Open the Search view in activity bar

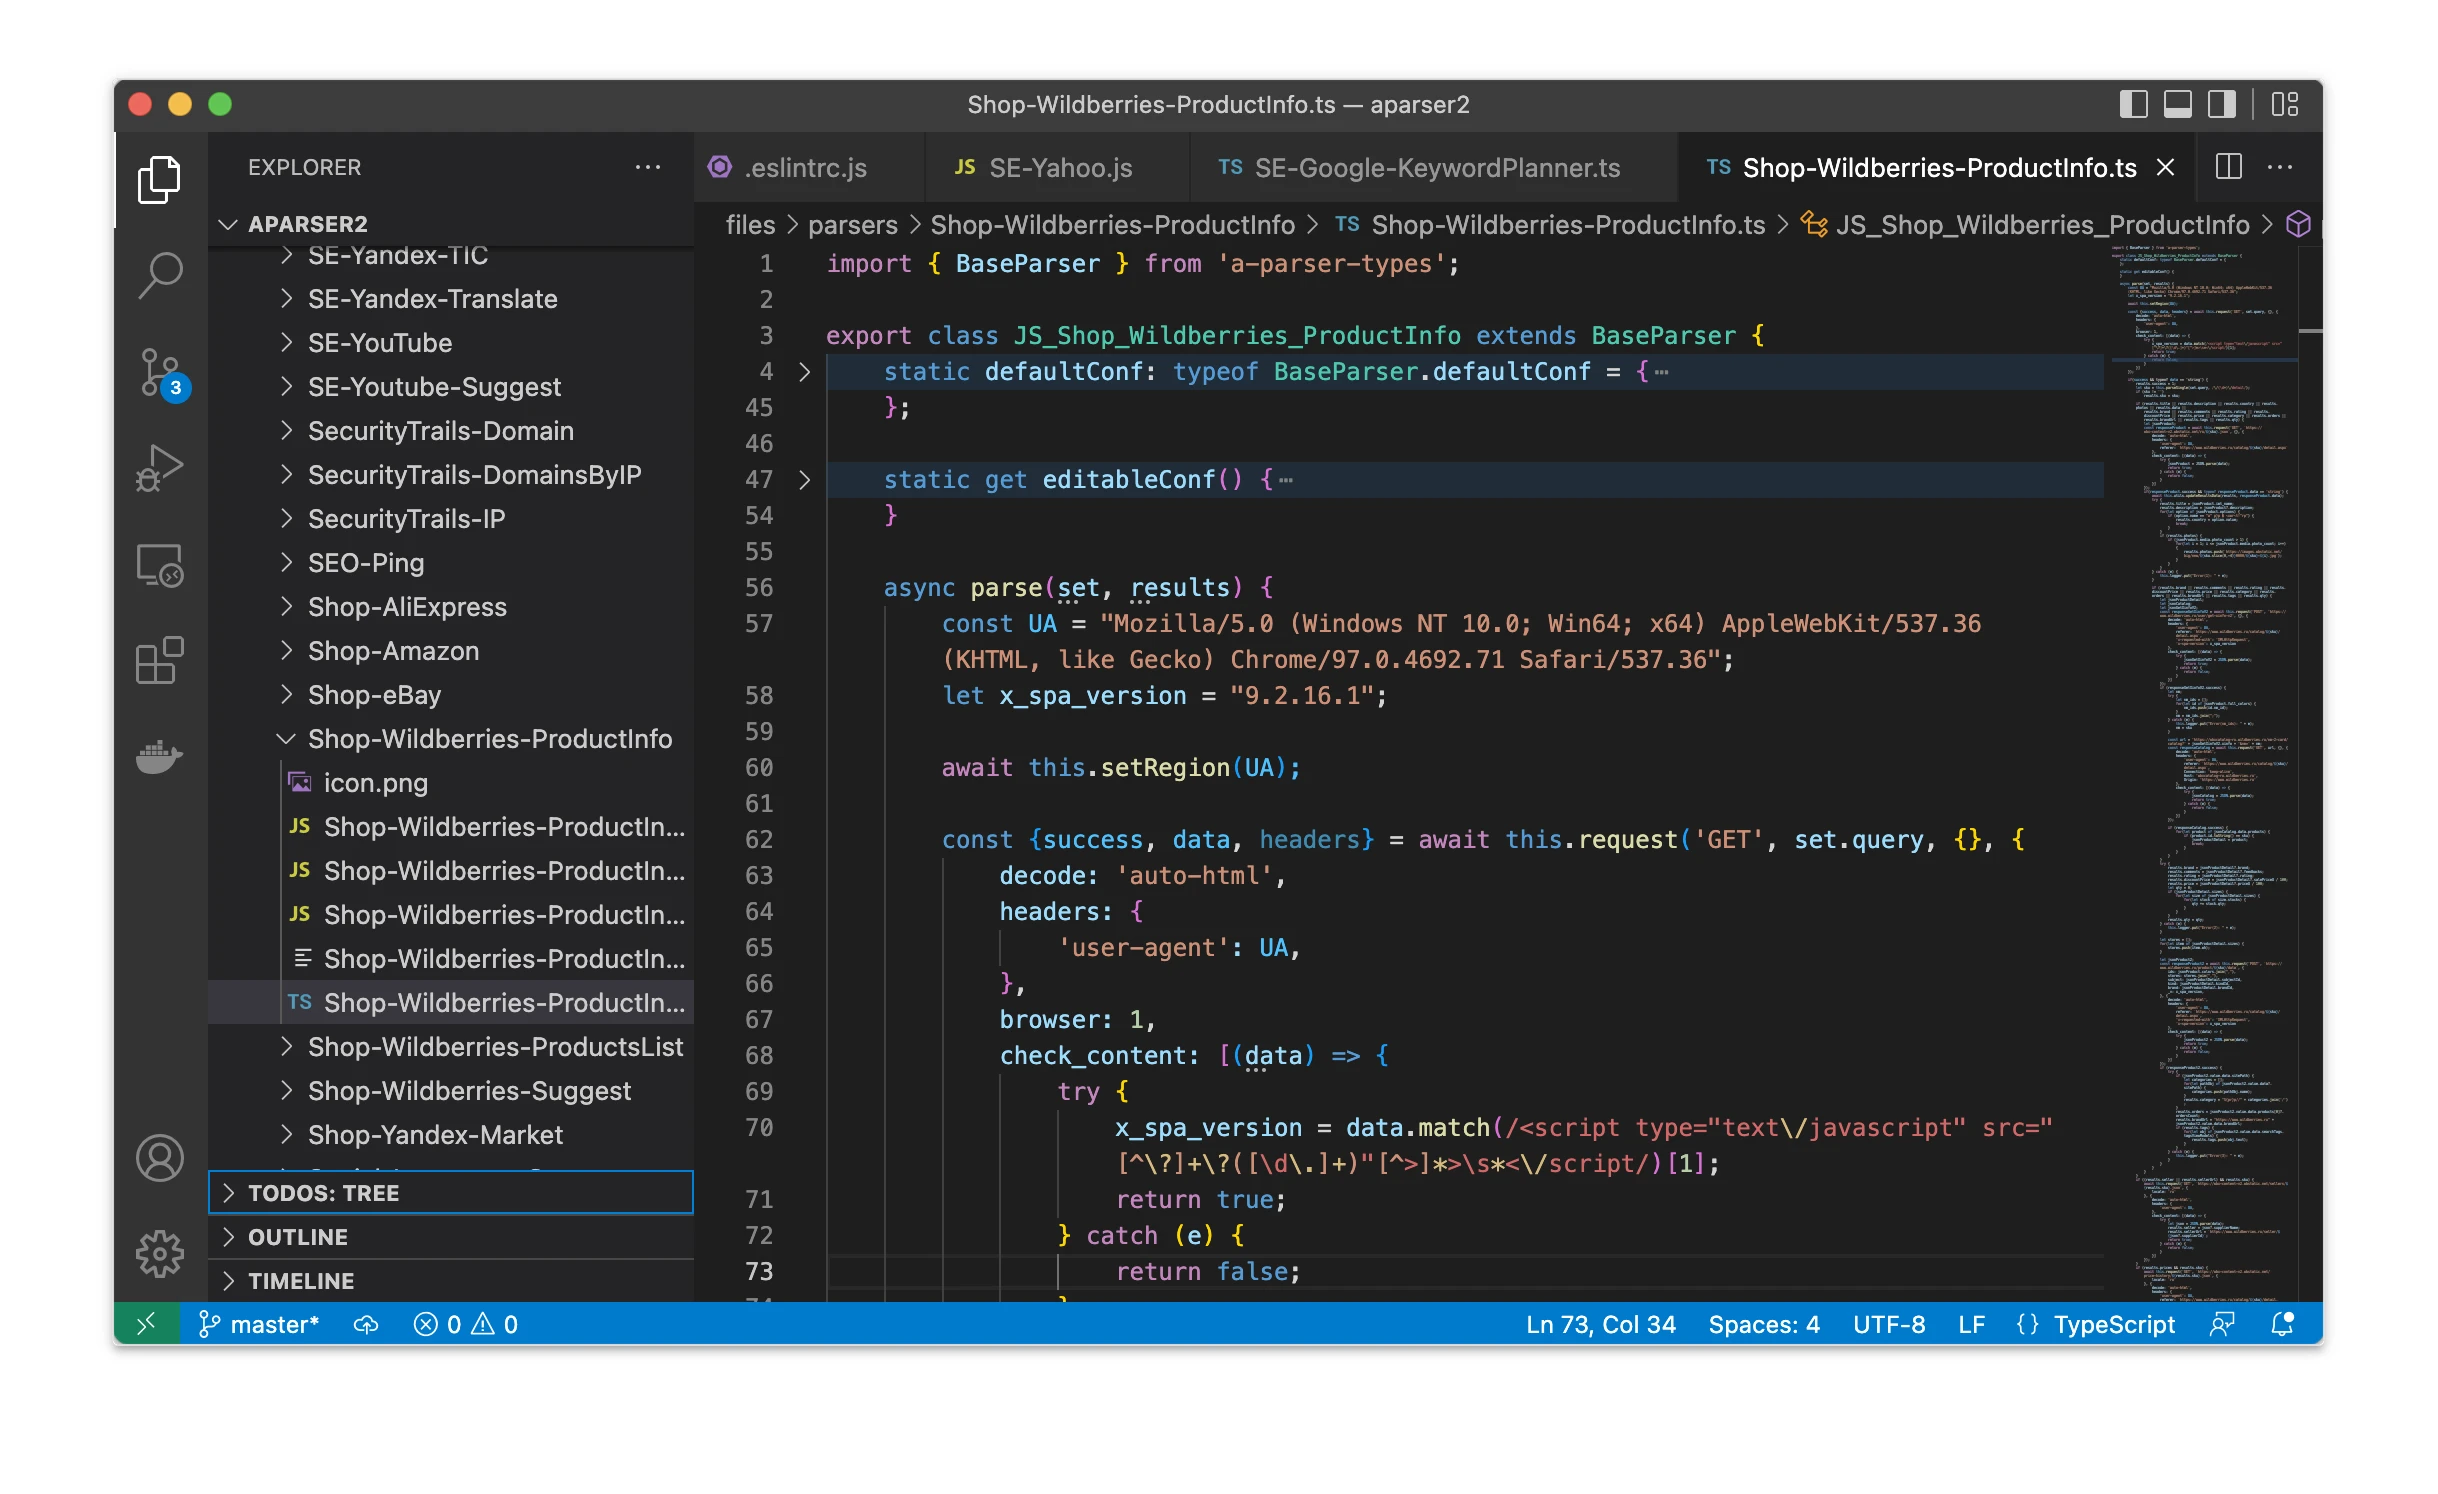click(x=159, y=275)
